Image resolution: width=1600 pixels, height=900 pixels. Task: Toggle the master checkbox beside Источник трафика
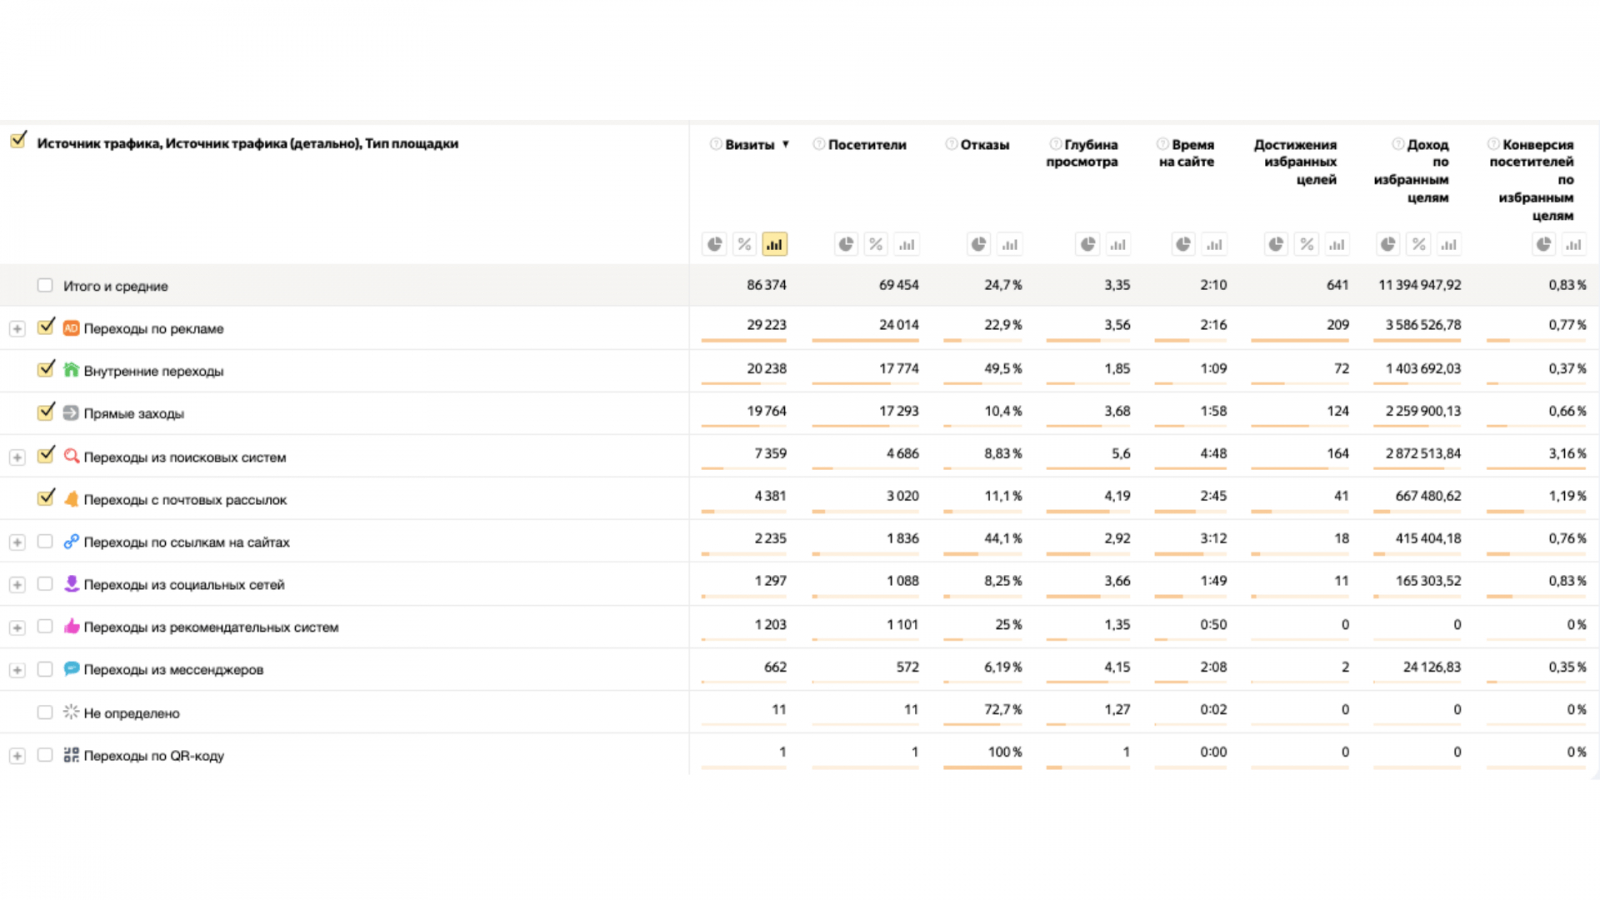pyautogui.click(x=18, y=141)
